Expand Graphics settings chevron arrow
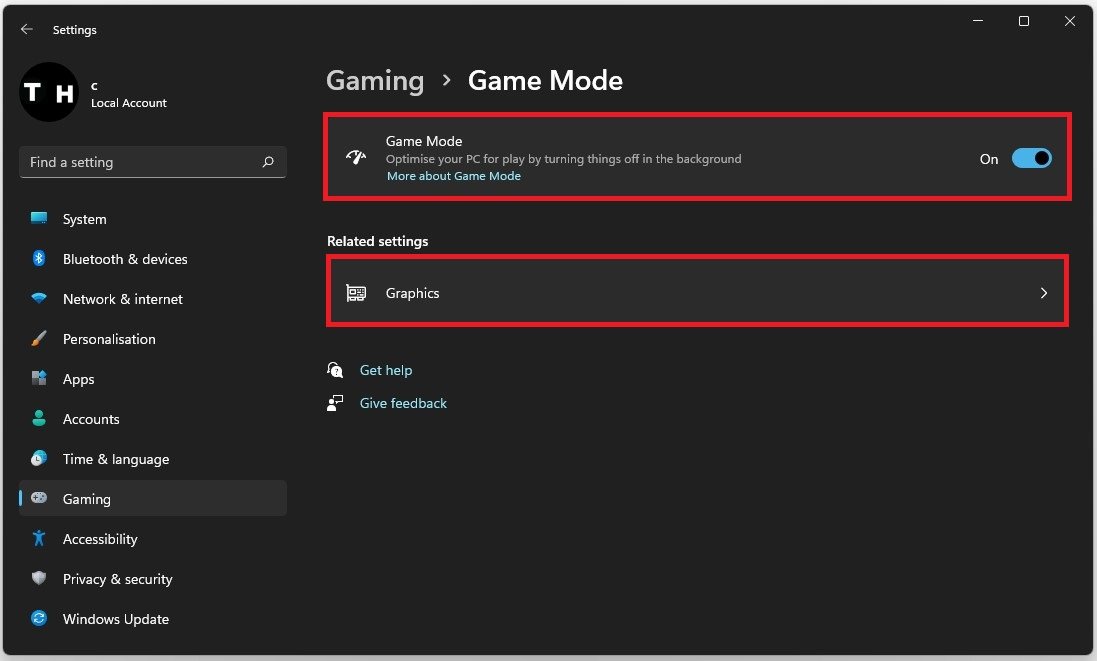1097x661 pixels. coord(1043,293)
